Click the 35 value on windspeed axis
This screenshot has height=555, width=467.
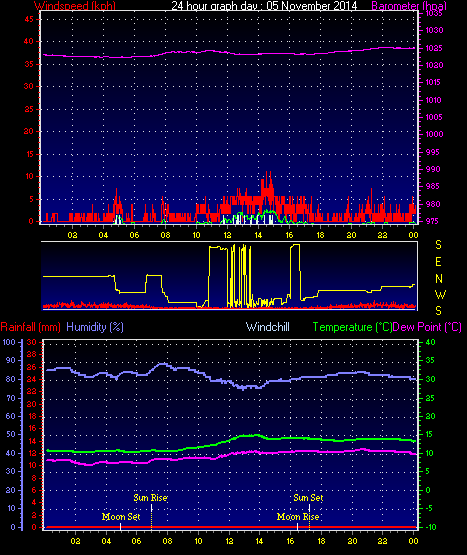(x=29, y=64)
